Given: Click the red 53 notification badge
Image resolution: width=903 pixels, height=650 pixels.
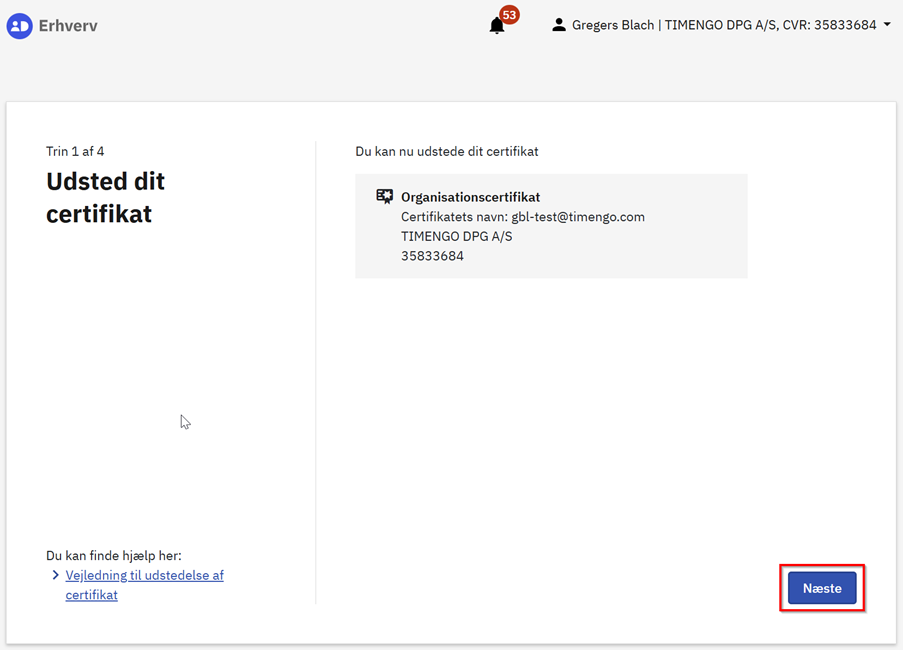Looking at the screenshot, I should pos(509,15).
